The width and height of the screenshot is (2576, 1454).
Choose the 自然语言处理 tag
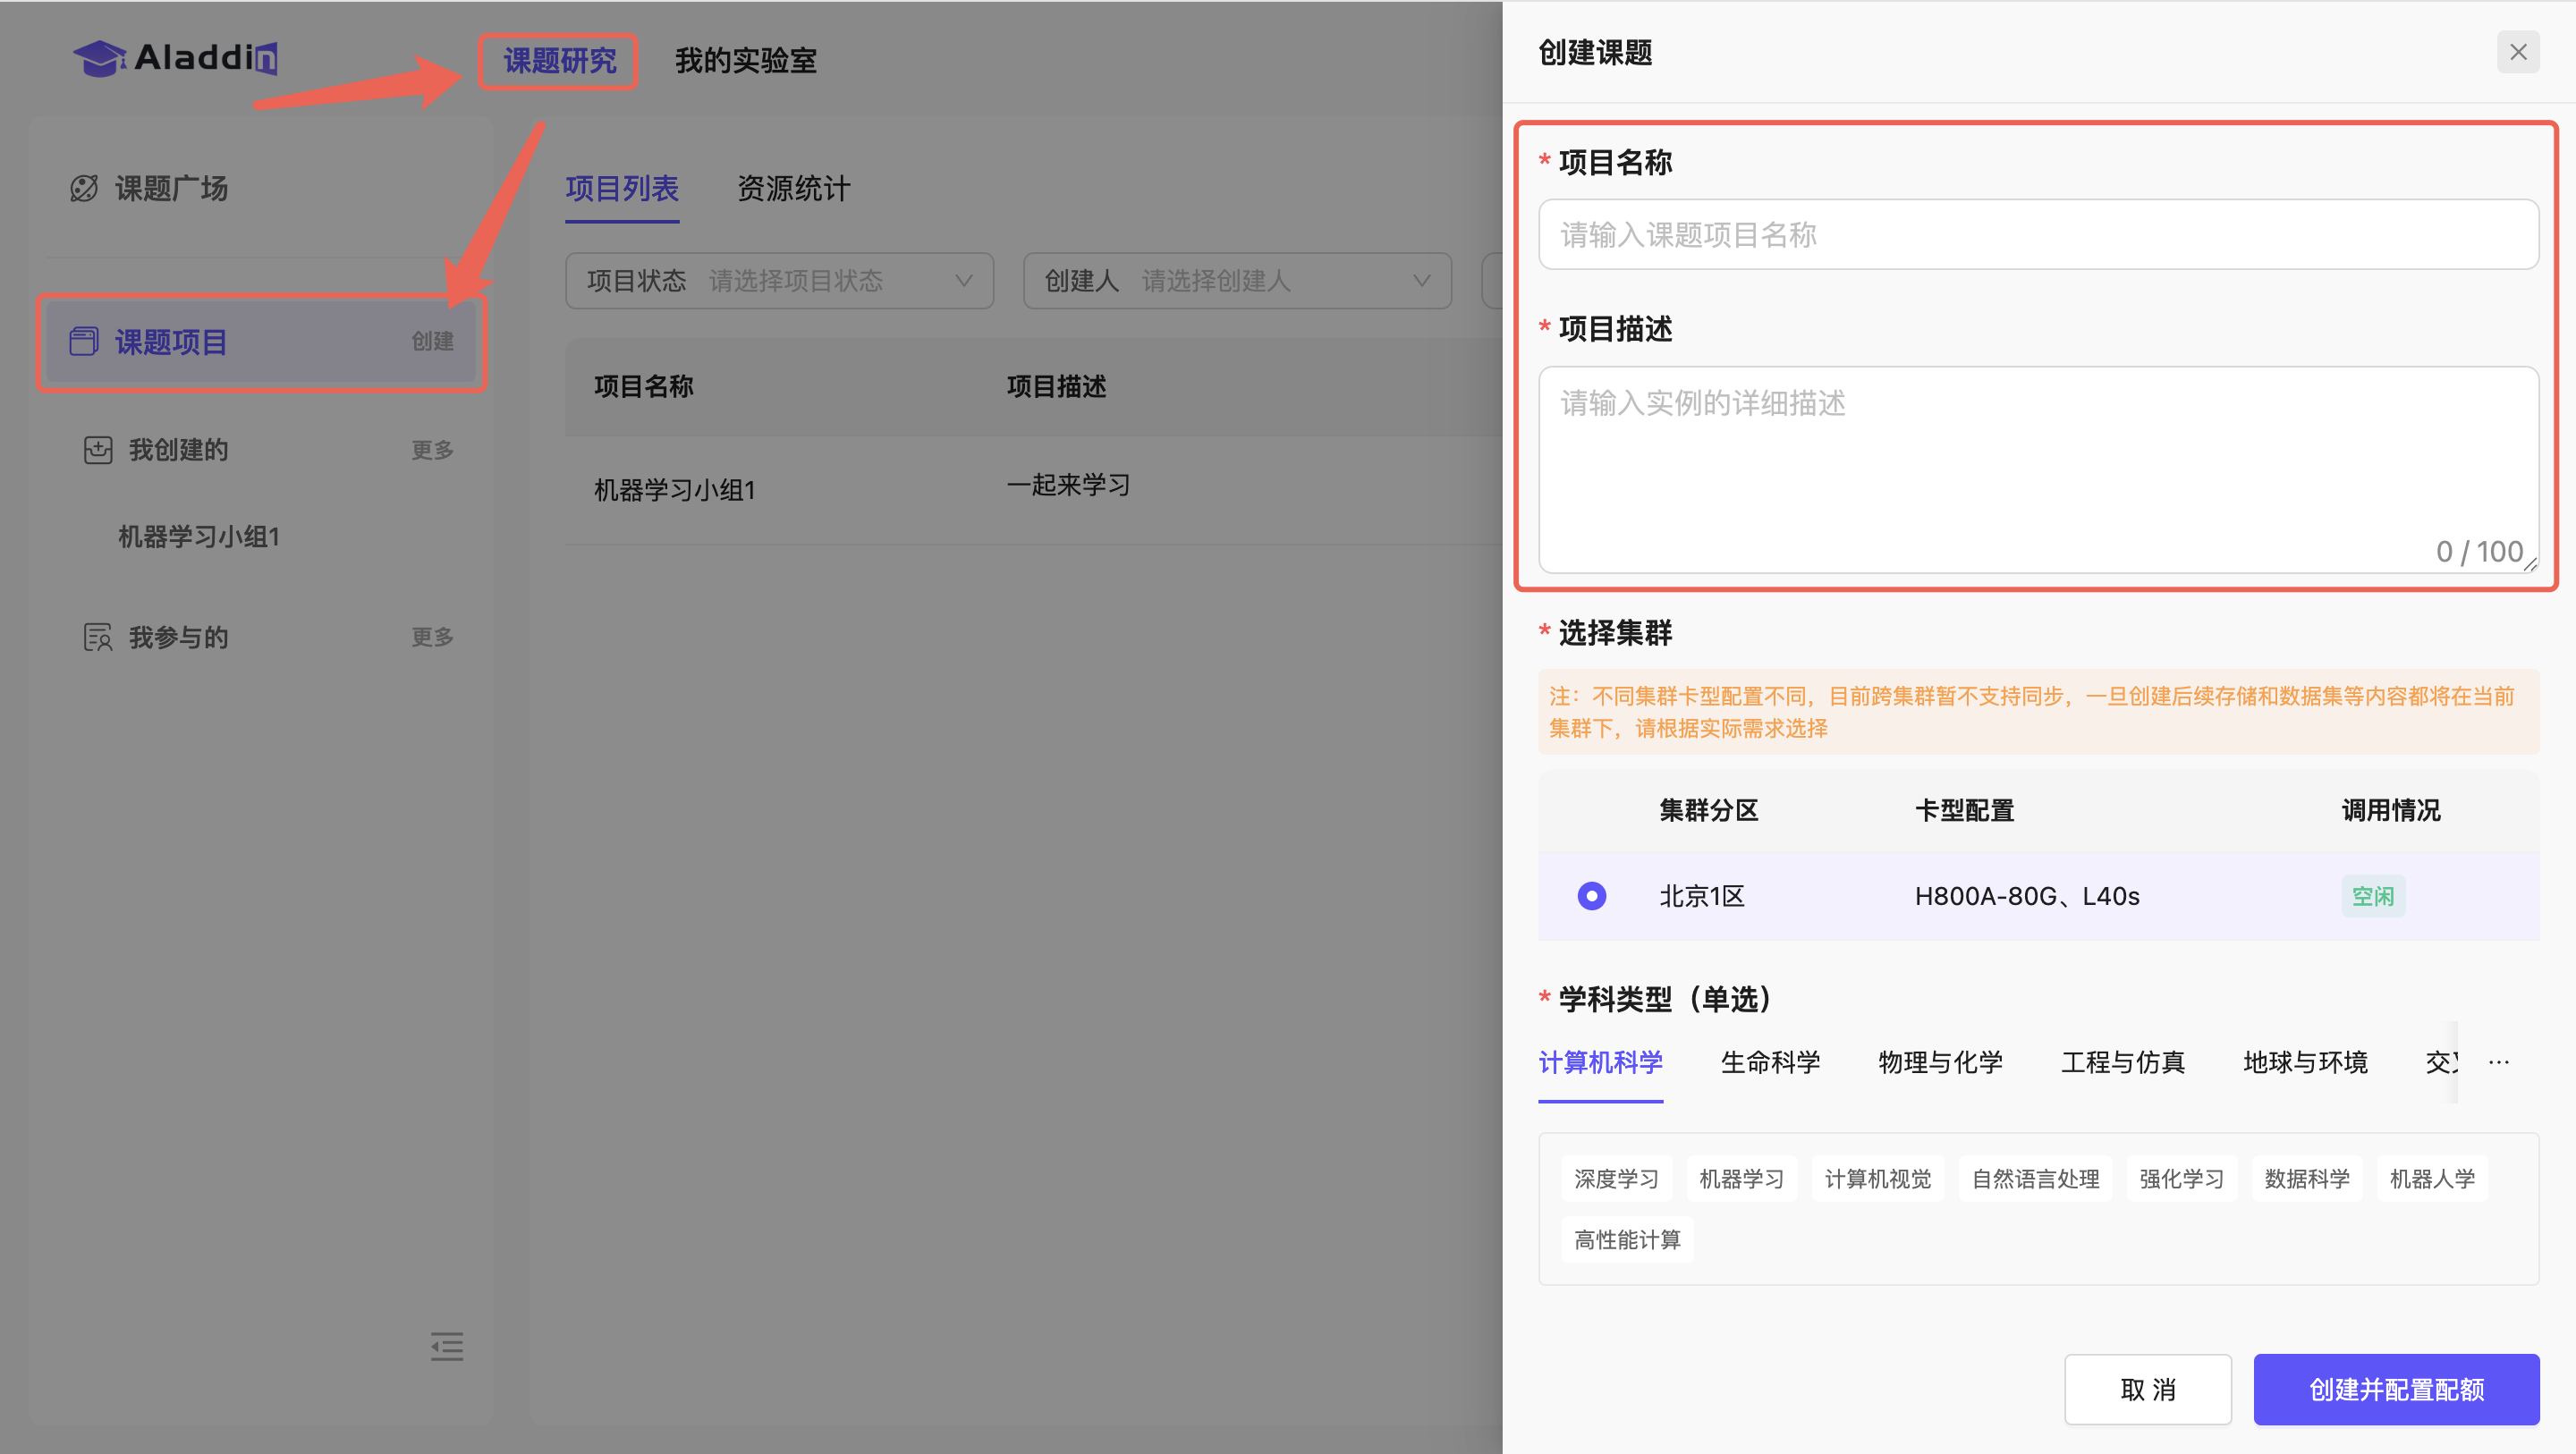point(2034,1179)
